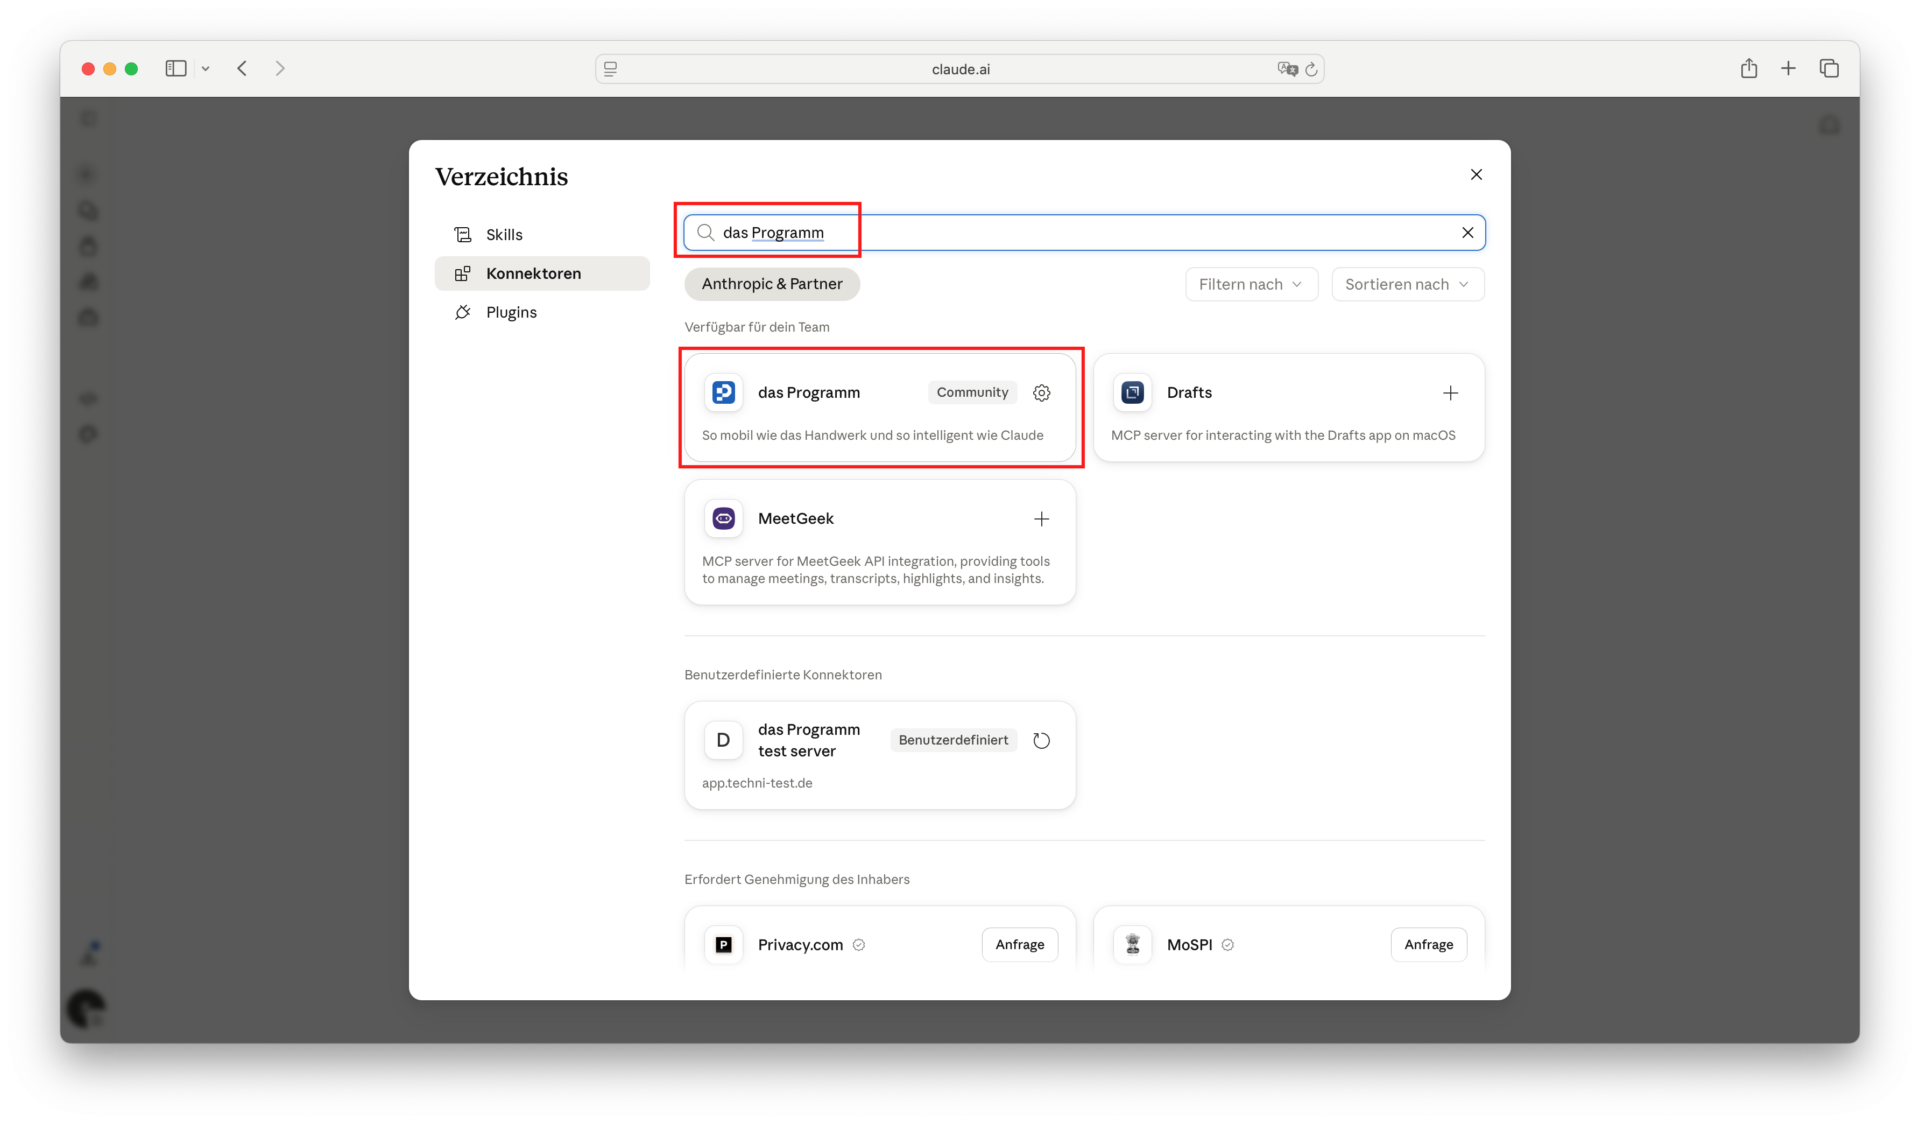The width and height of the screenshot is (1920, 1123).
Task: Open Skills section in sidebar
Action: (542, 235)
